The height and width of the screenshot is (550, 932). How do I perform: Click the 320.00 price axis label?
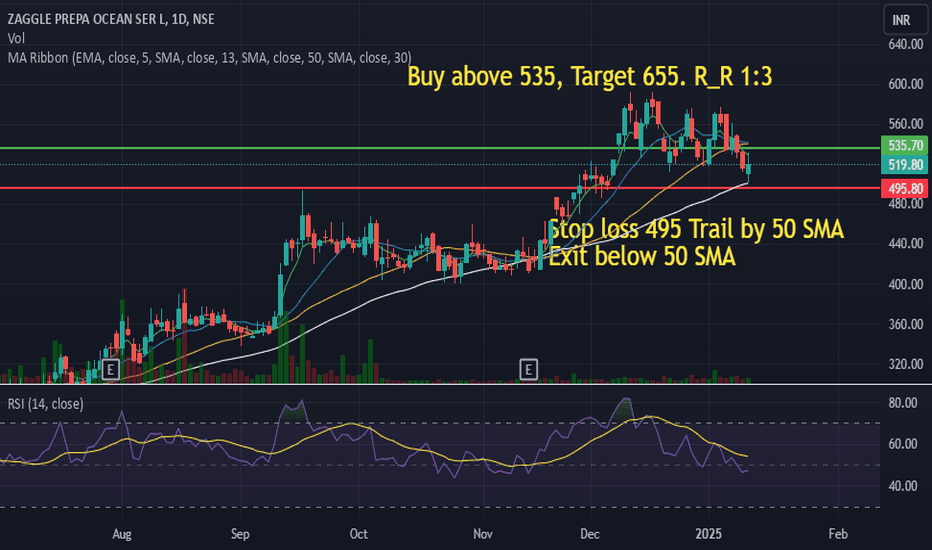click(x=906, y=364)
